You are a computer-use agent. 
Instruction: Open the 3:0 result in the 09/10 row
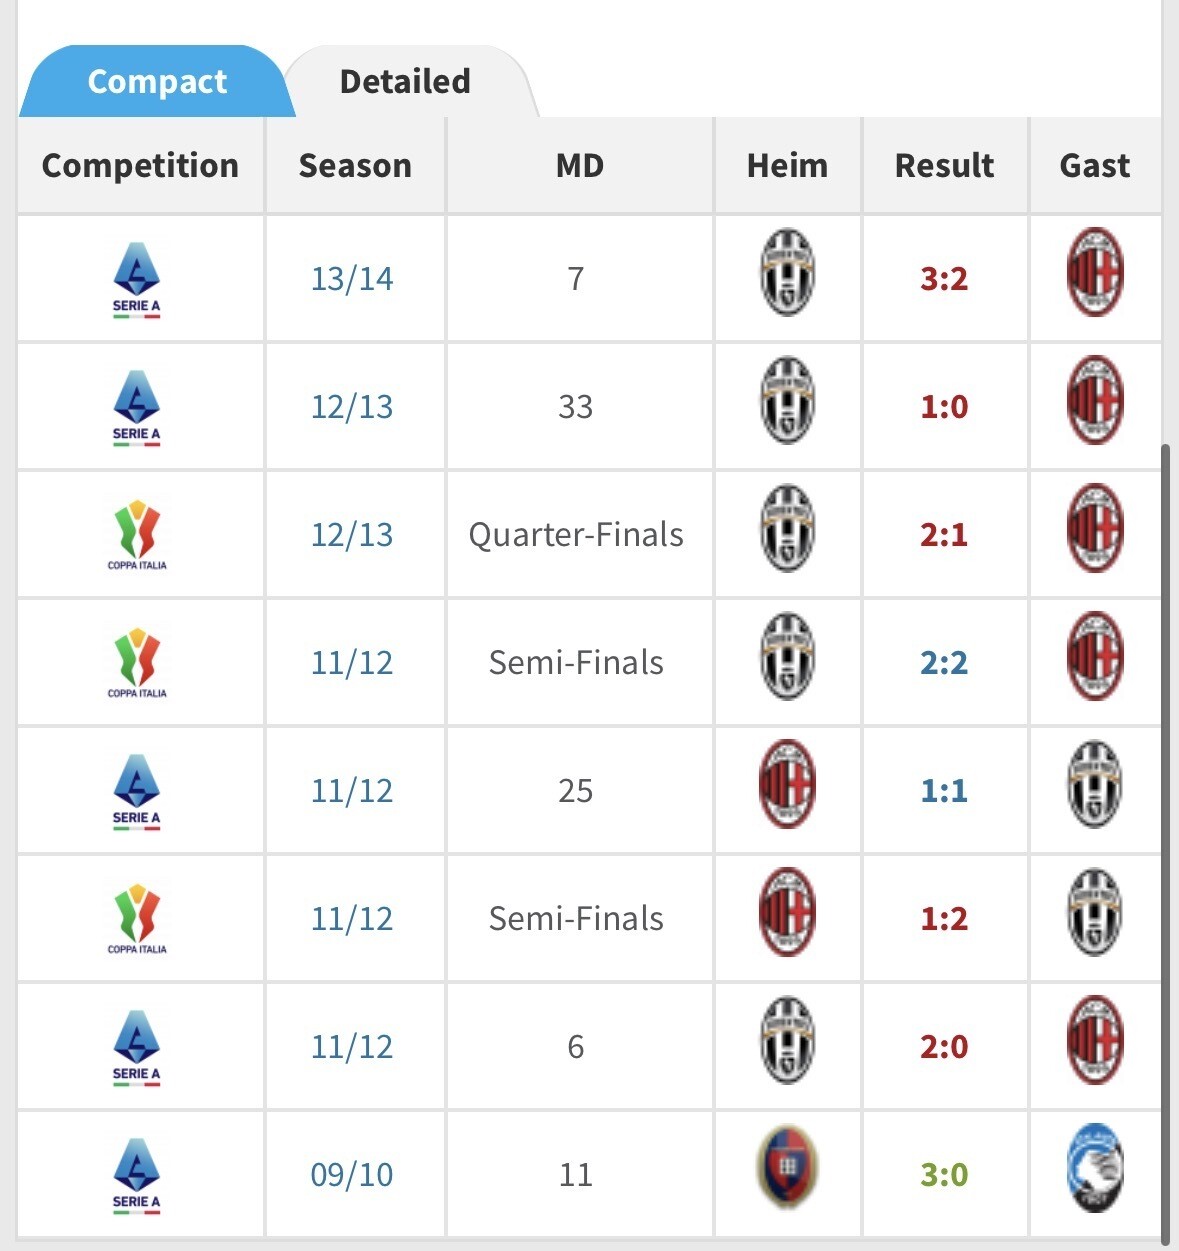tap(944, 1174)
